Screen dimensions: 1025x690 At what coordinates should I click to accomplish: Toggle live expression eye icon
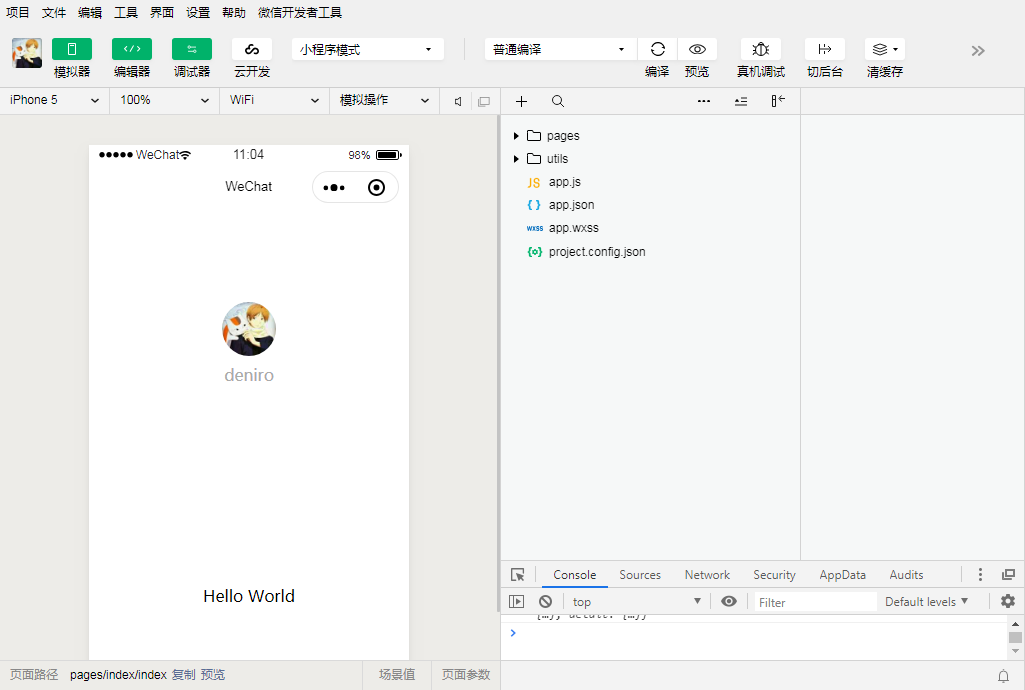coord(729,601)
